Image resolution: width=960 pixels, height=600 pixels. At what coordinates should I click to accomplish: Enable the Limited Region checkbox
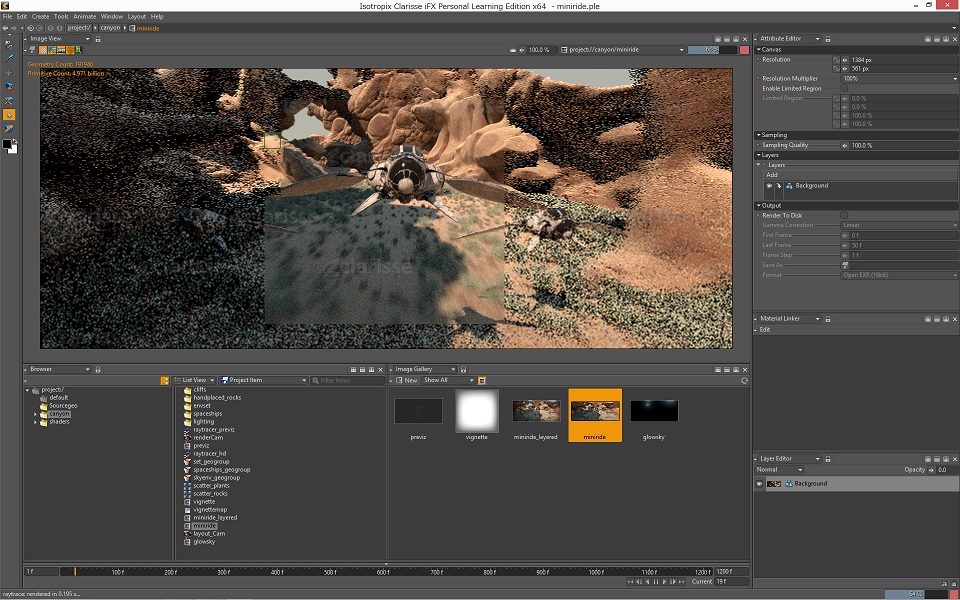[x=844, y=88]
